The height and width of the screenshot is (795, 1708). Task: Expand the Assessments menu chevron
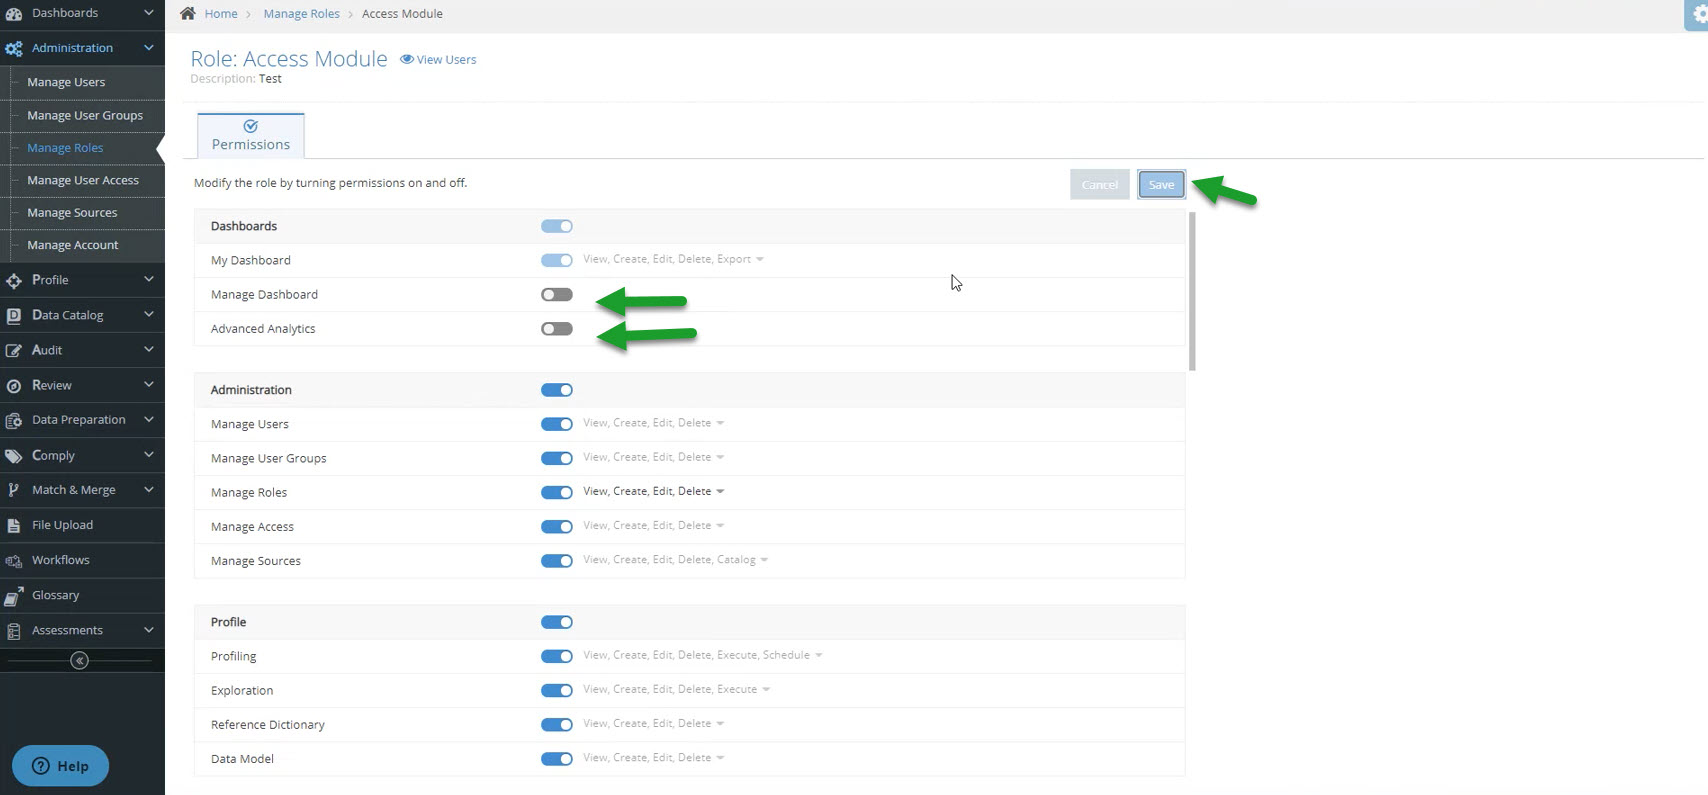149,630
